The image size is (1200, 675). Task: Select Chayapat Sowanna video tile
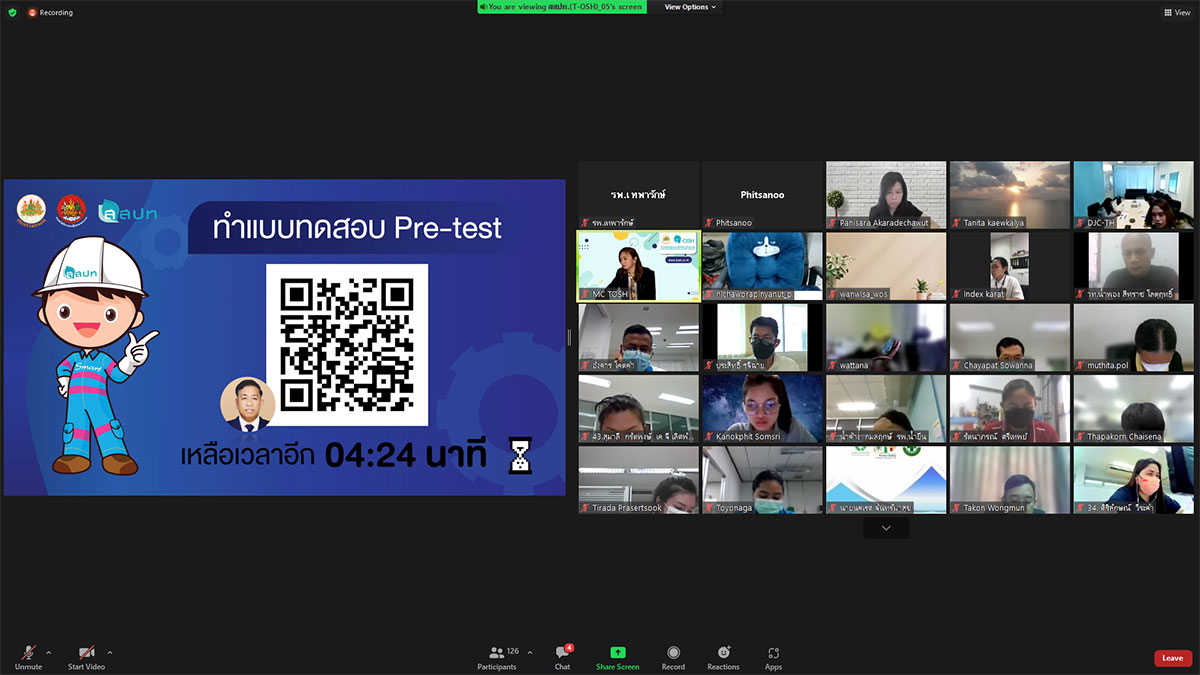pos(1009,337)
